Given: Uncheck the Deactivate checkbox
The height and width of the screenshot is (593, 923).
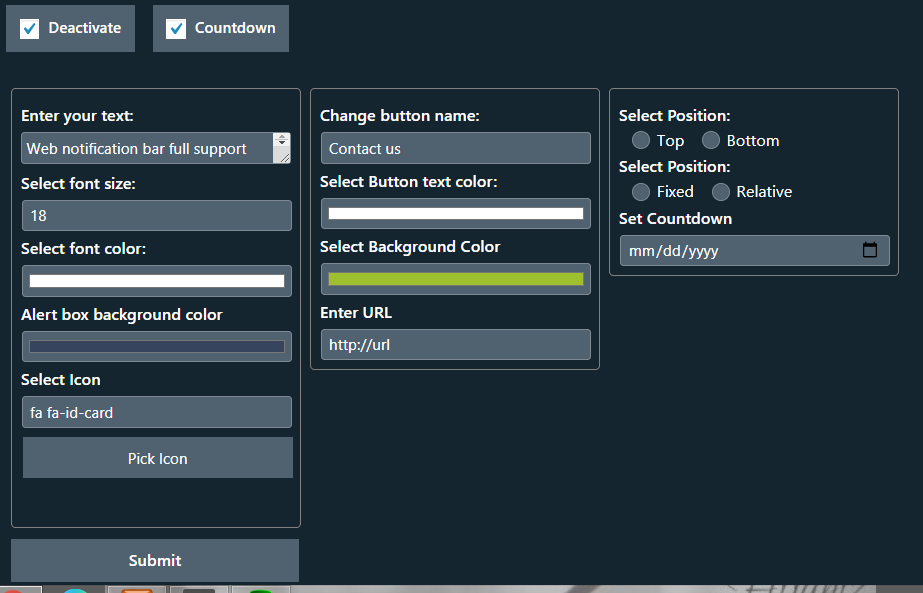Looking at the screenshot, I should pos(29,28).
